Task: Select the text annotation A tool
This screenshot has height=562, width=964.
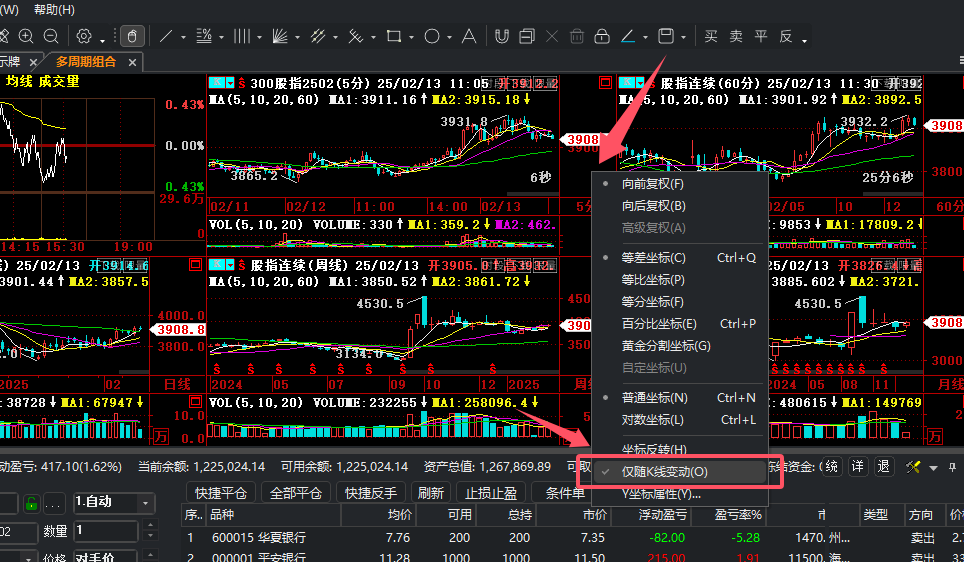Action: pyautogui.click(x=469, y=37)
